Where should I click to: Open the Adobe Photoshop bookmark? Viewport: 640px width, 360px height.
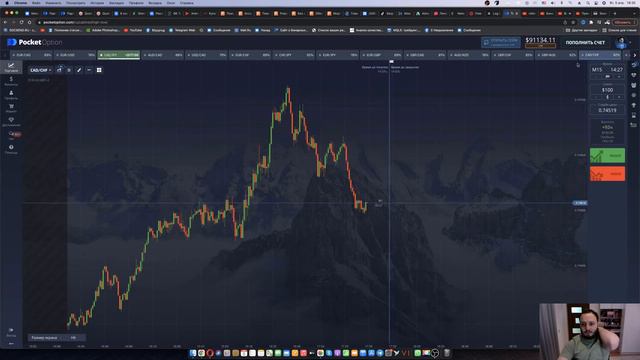click(102, 30)
